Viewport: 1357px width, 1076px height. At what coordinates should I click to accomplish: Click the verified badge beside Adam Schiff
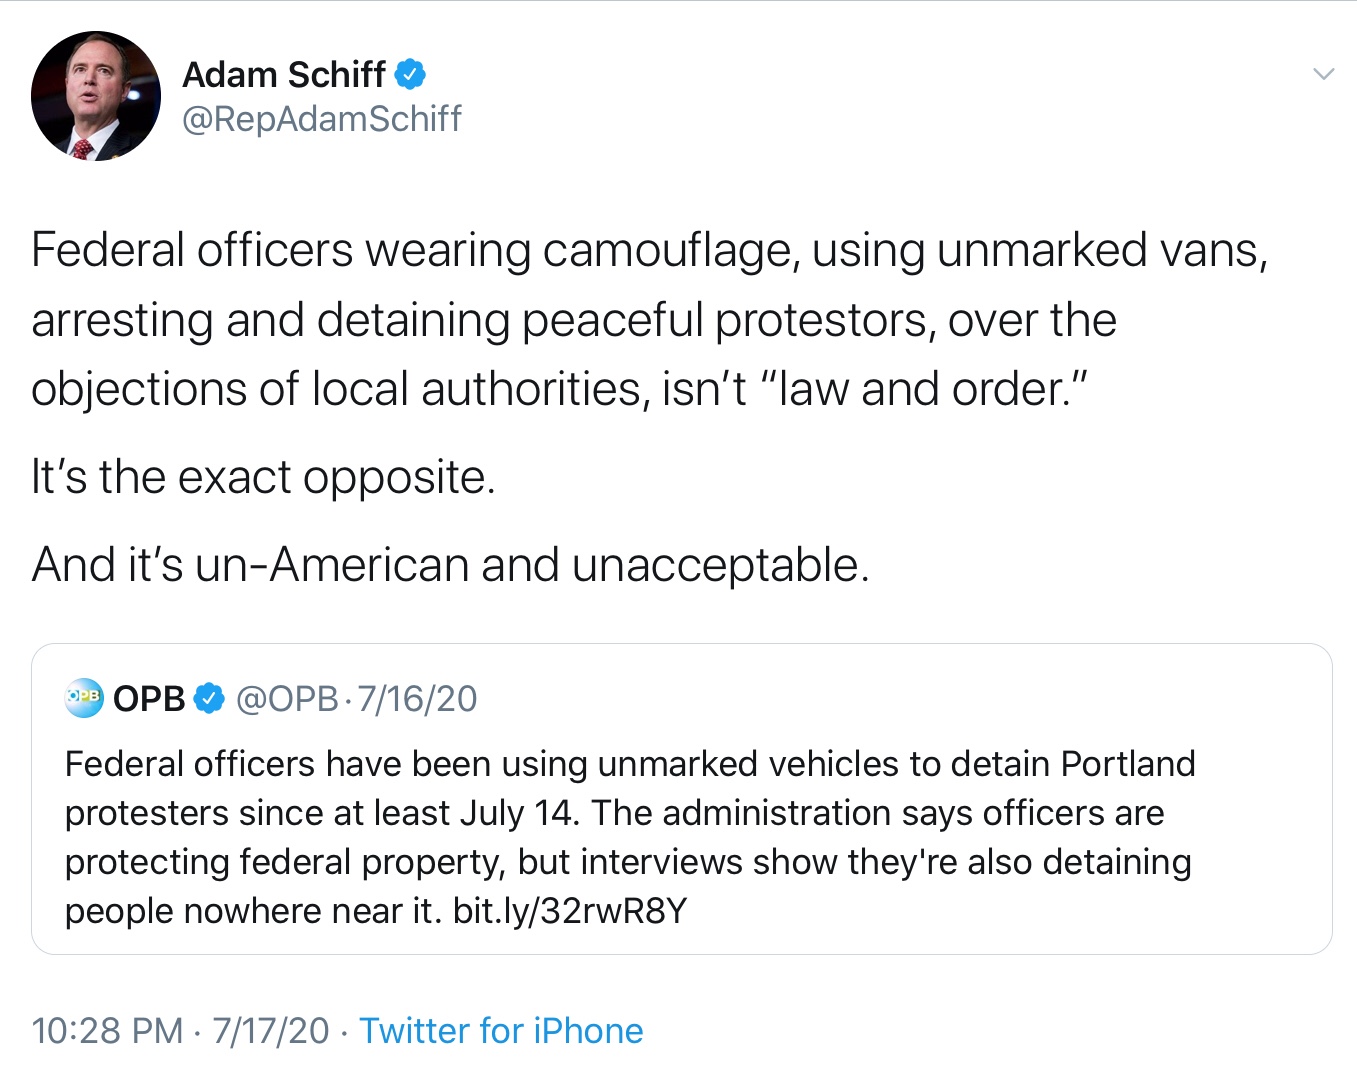pyautogui.click(x=410, y=74)
